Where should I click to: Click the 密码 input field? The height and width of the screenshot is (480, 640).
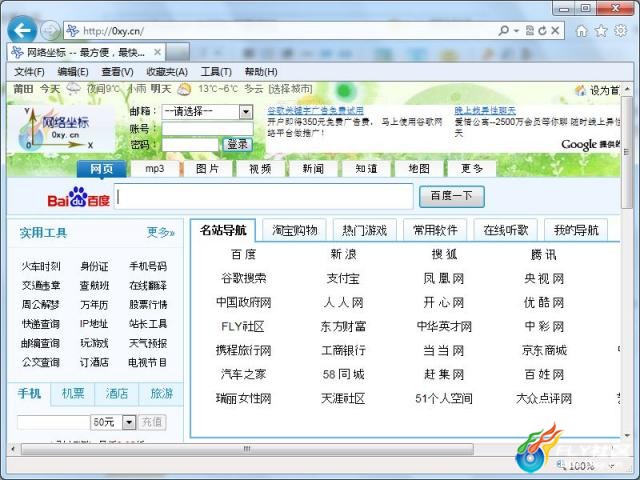pos(190,144)
